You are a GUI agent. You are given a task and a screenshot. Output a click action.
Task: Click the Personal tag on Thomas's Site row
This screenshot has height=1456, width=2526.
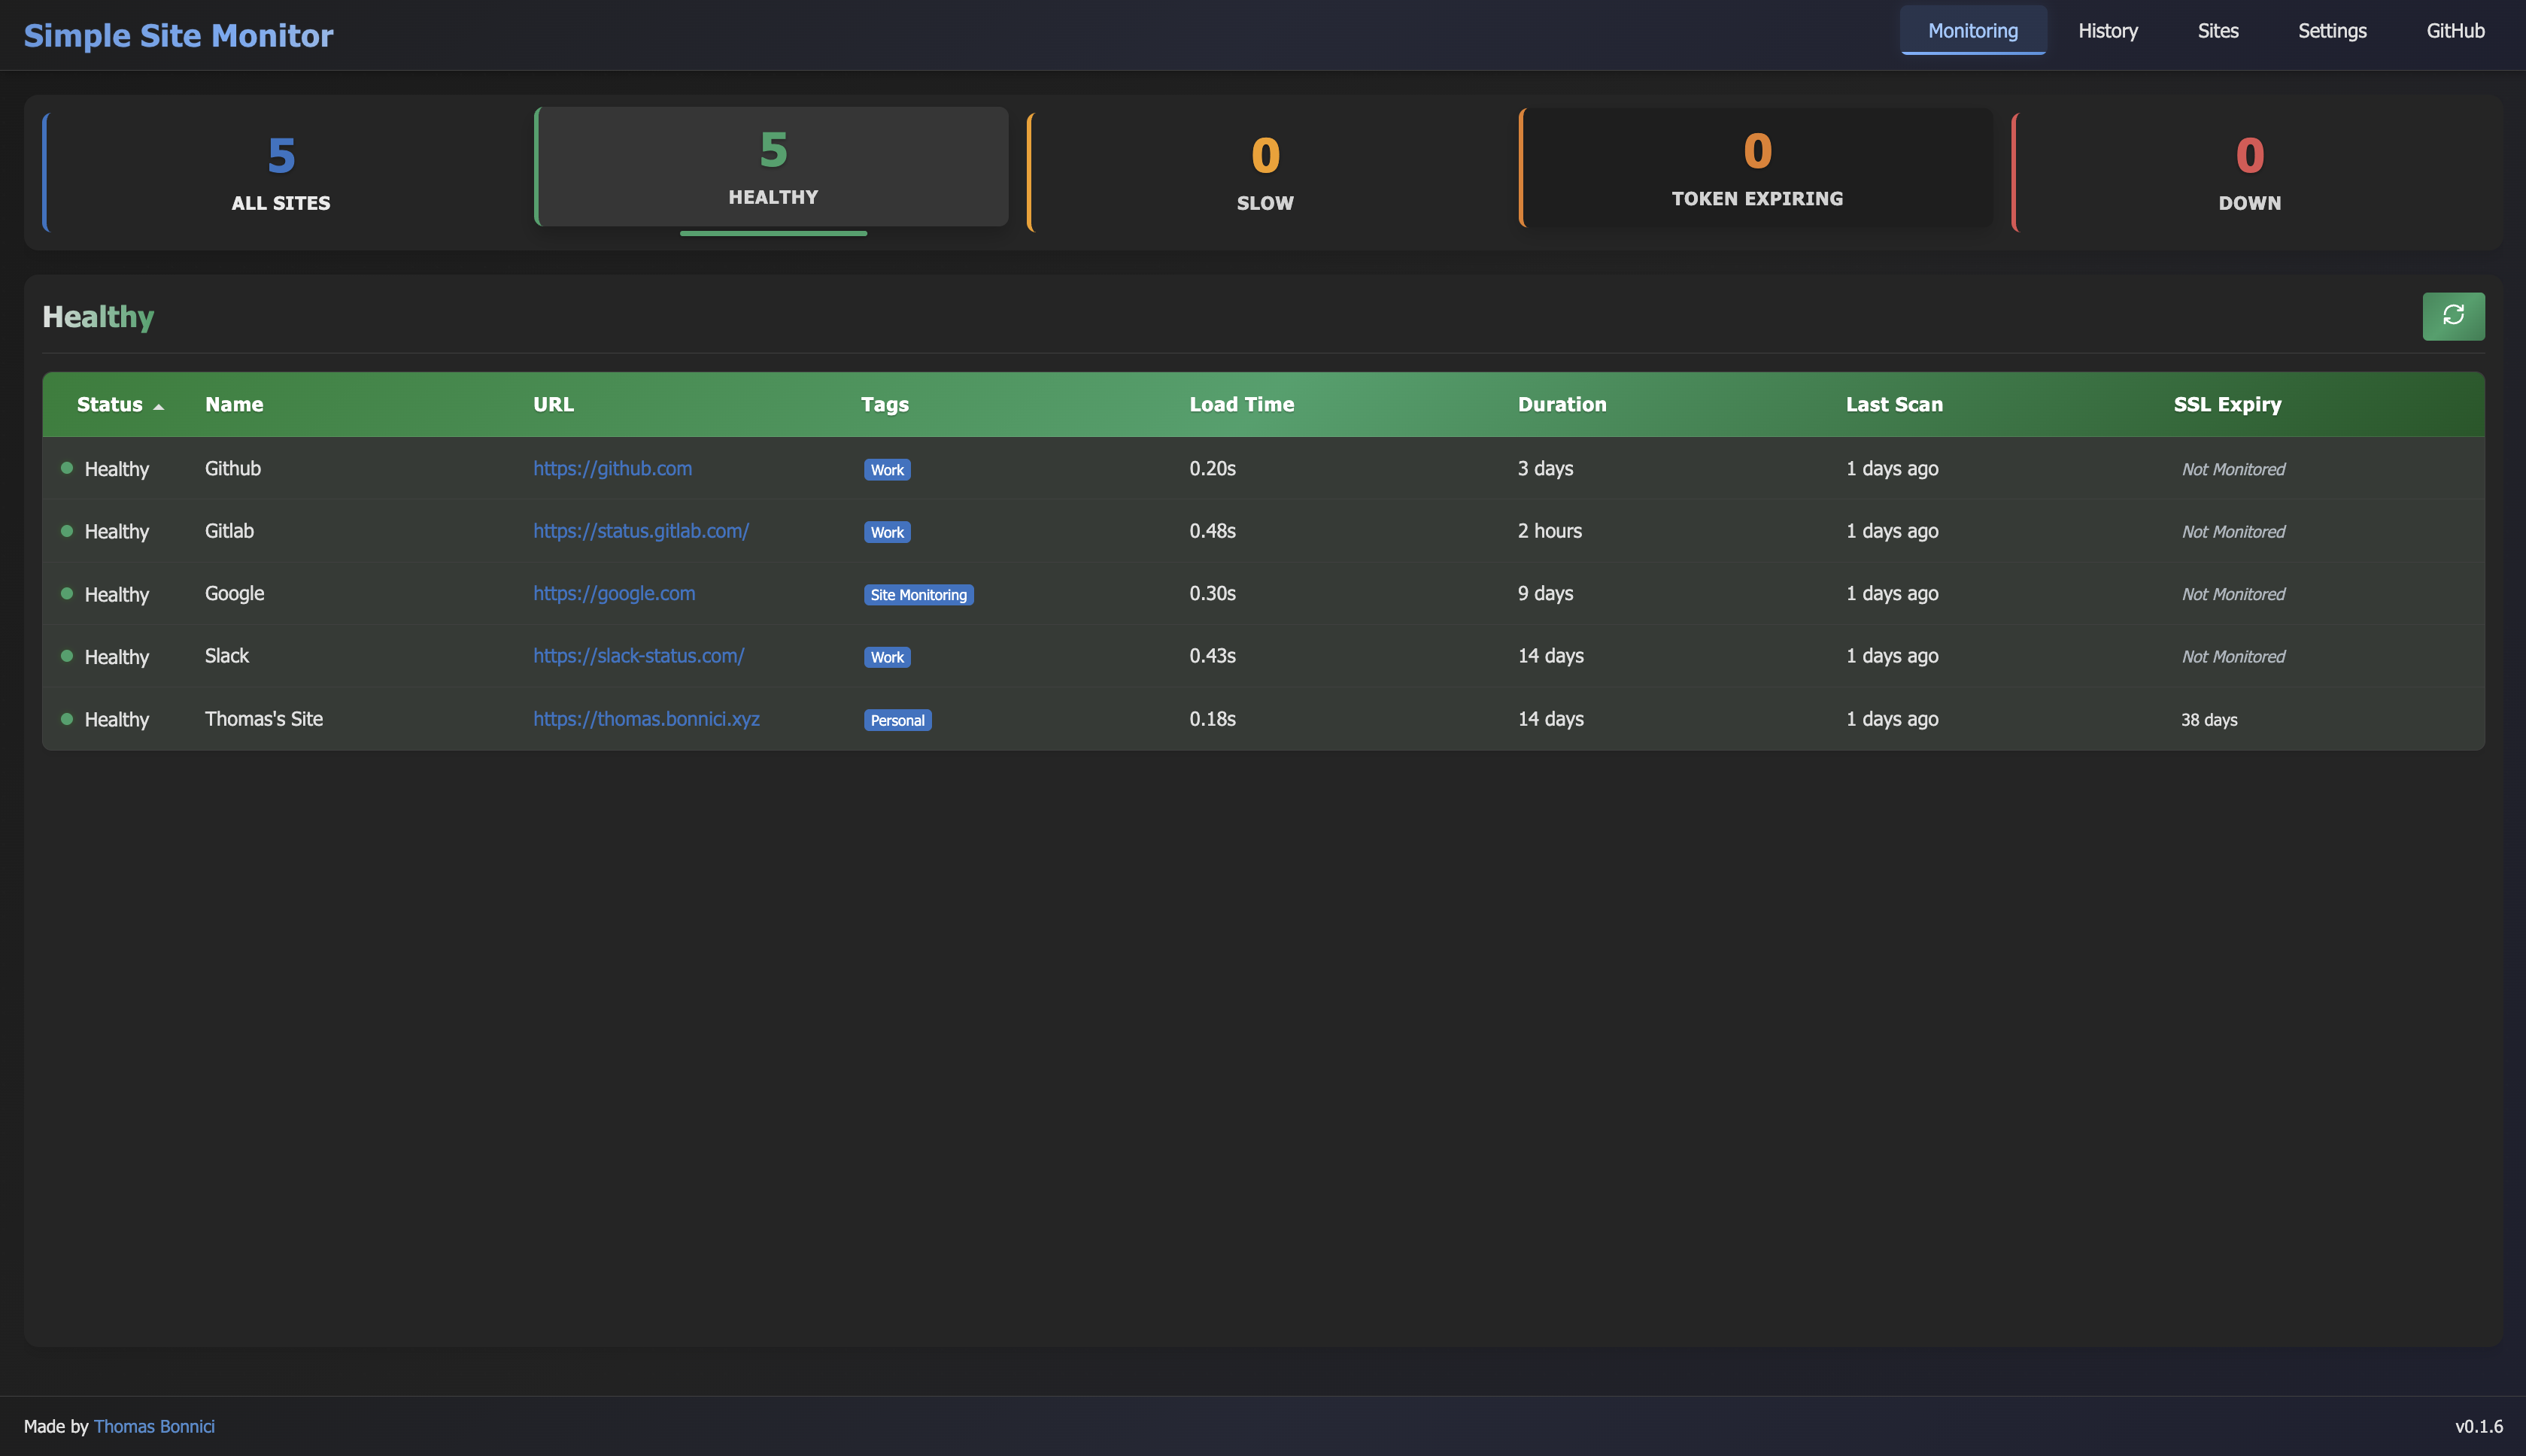(897, 720)
